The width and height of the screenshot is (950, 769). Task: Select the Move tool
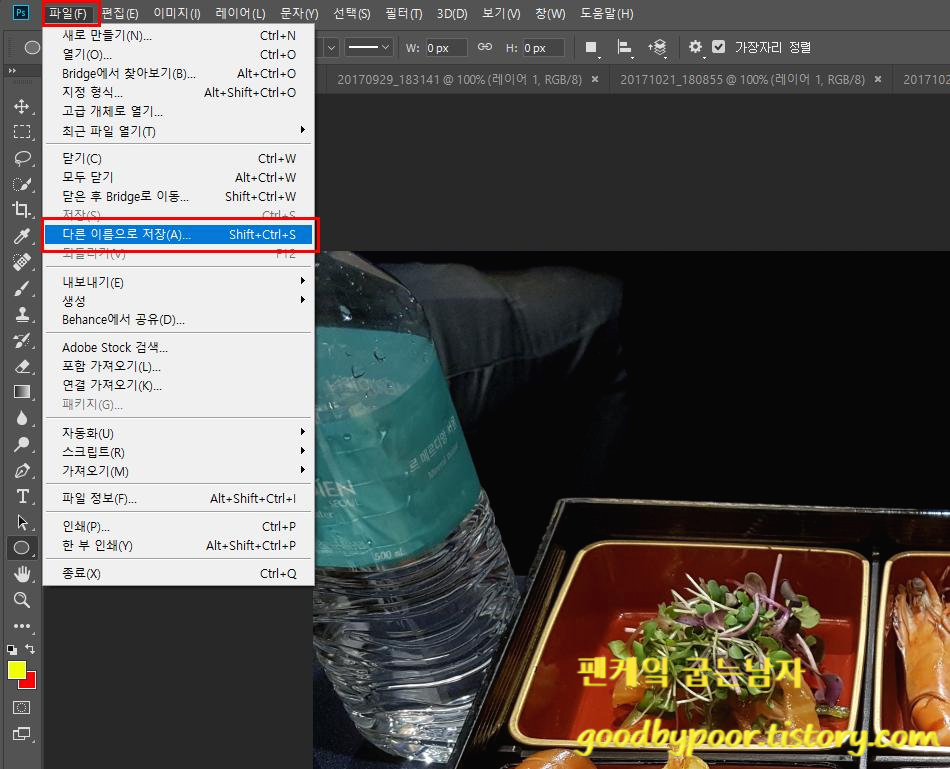pyautogui.click(x=22, y=107)
